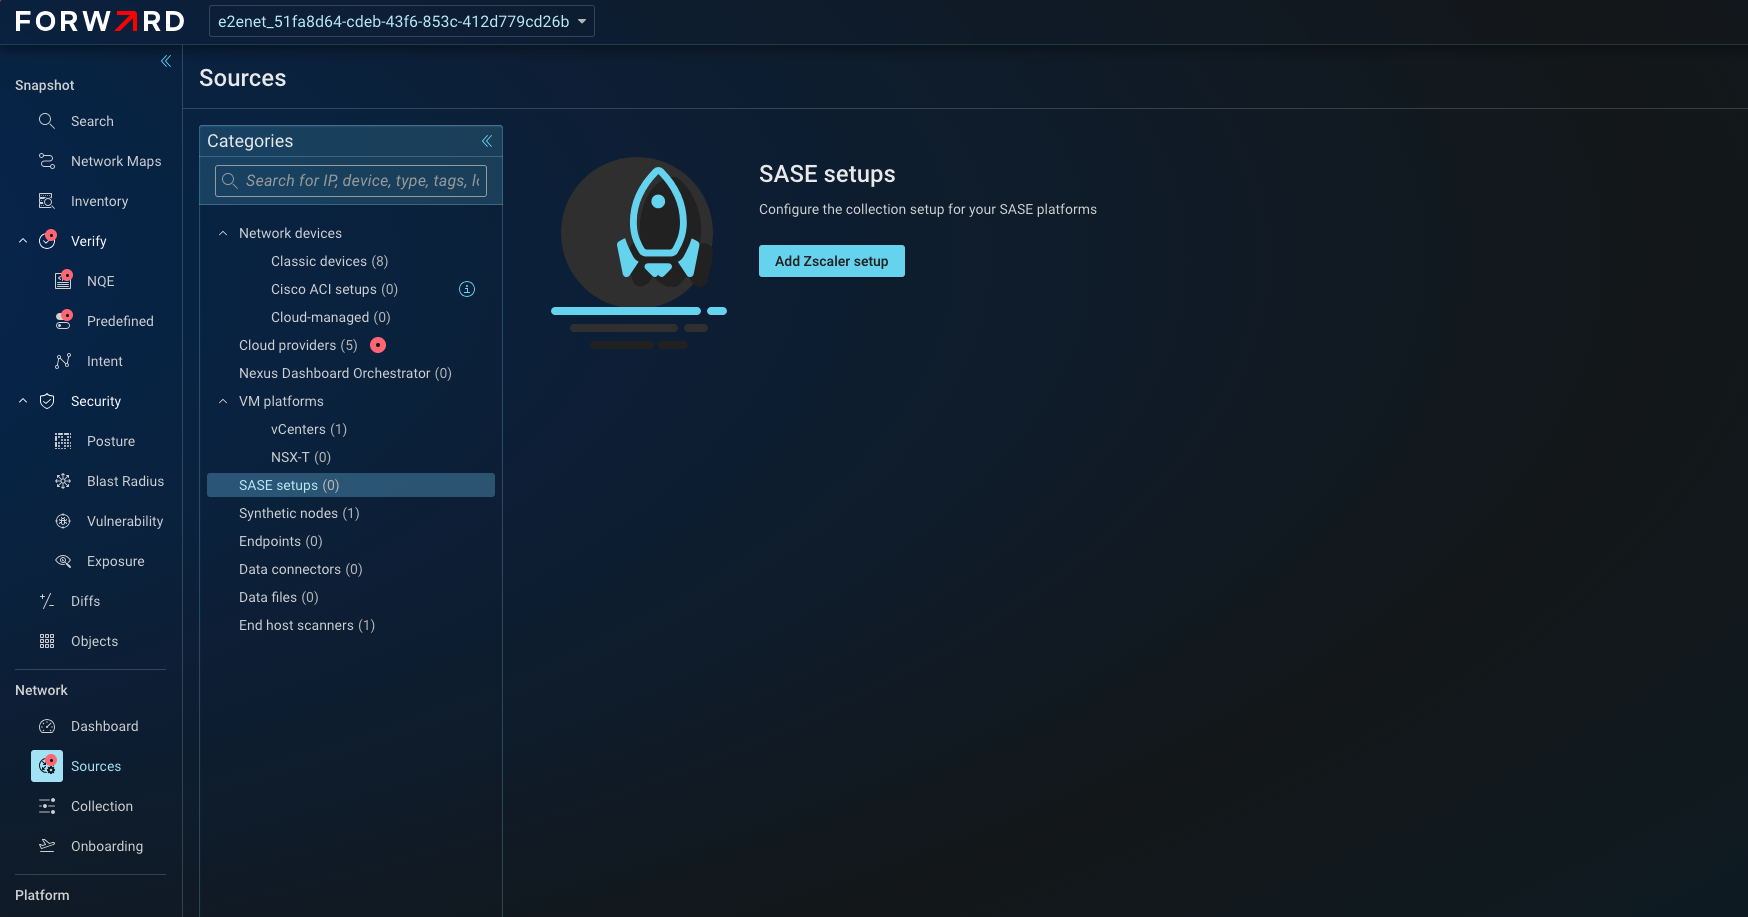Open the Inventory page
This screenshot has height=917, width=1748.
point(99,201)
